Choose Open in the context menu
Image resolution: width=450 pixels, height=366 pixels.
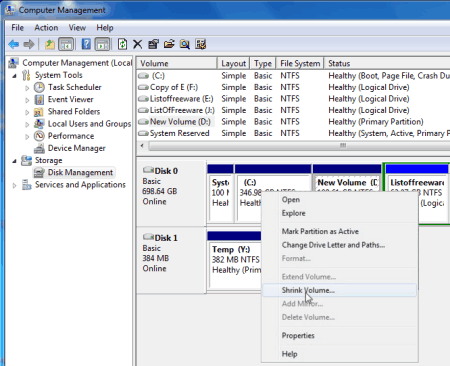[339, 200]
